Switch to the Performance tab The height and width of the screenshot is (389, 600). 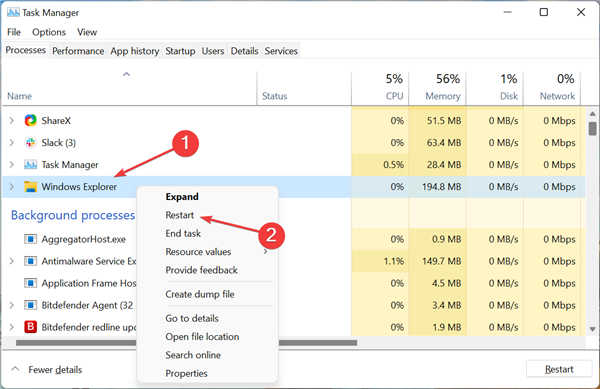click(x=78, y=51)
